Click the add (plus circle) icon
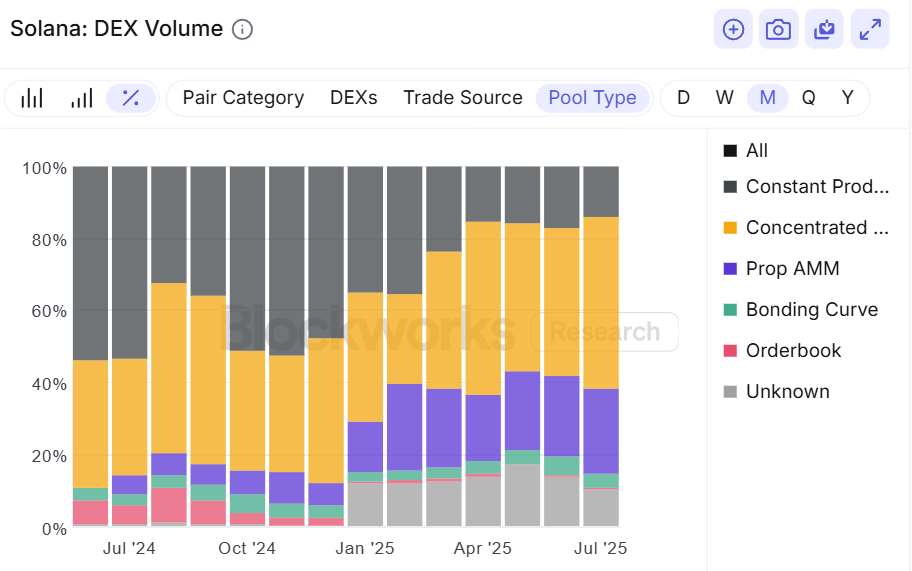Screen dimensions: 912x571 (733, 29)
